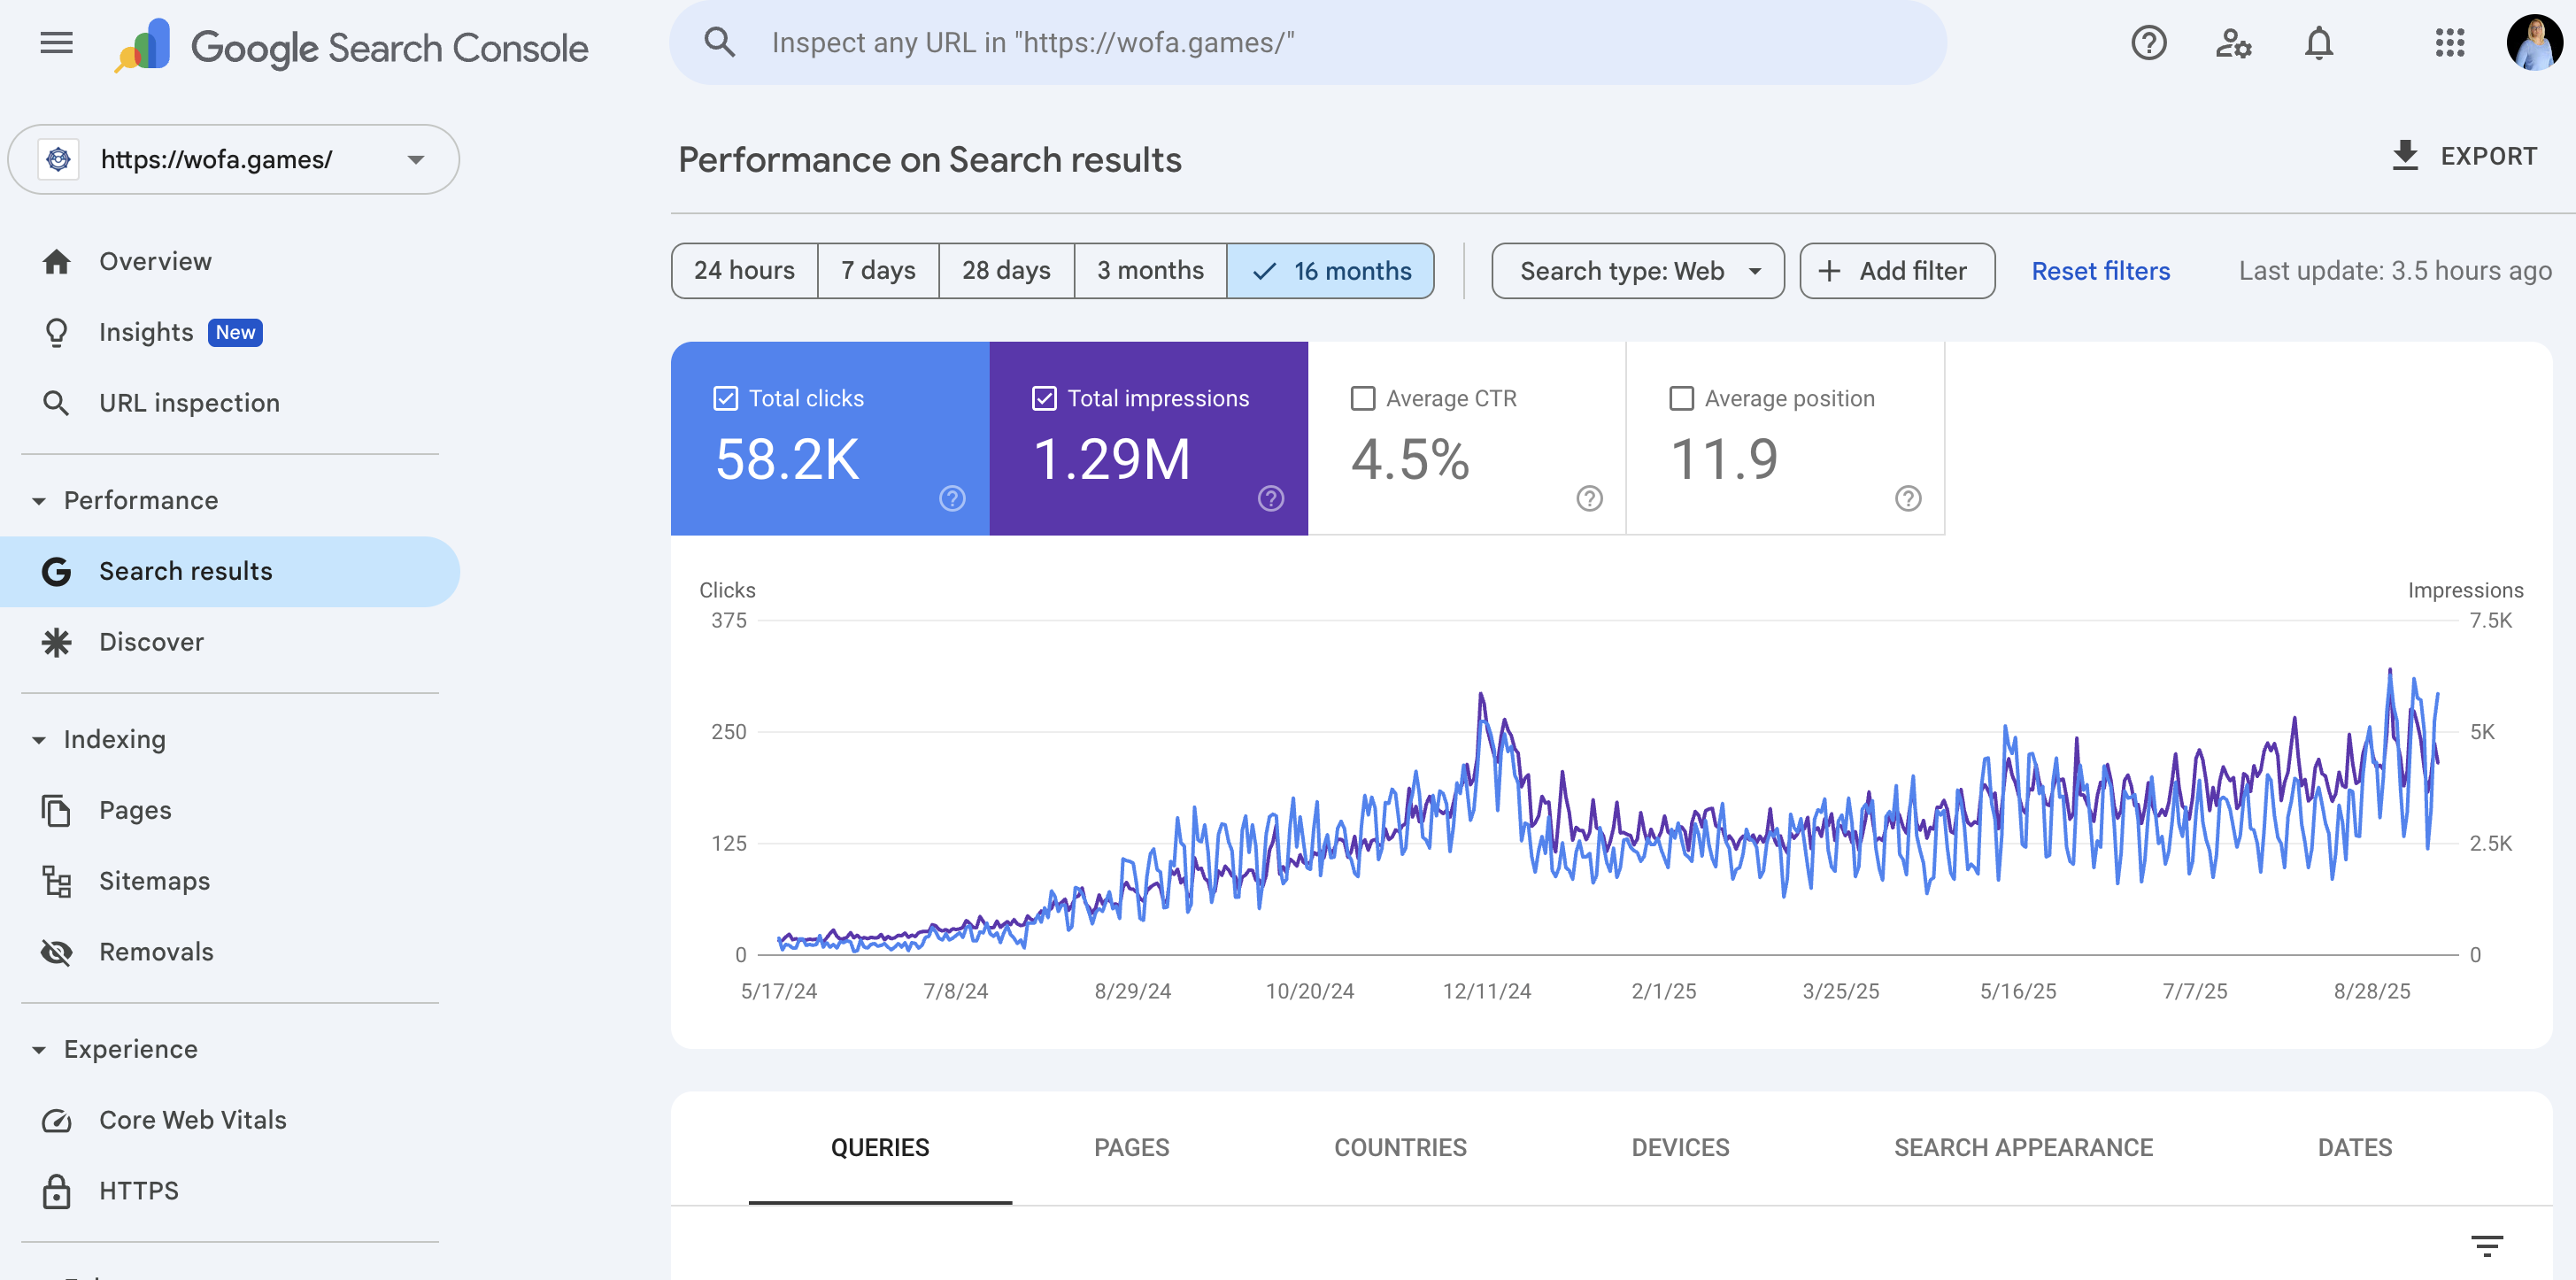
Task: Switch to the Pages tab
Action: [x=1131, y=1147]
